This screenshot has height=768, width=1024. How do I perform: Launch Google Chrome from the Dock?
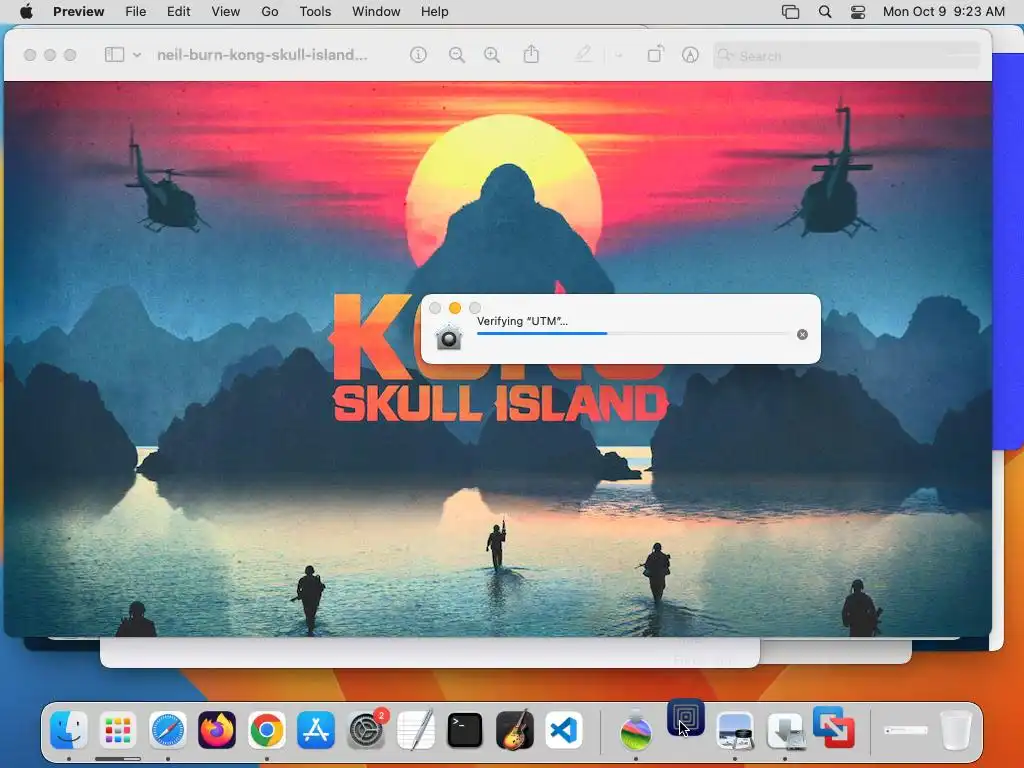coord(266,729)
